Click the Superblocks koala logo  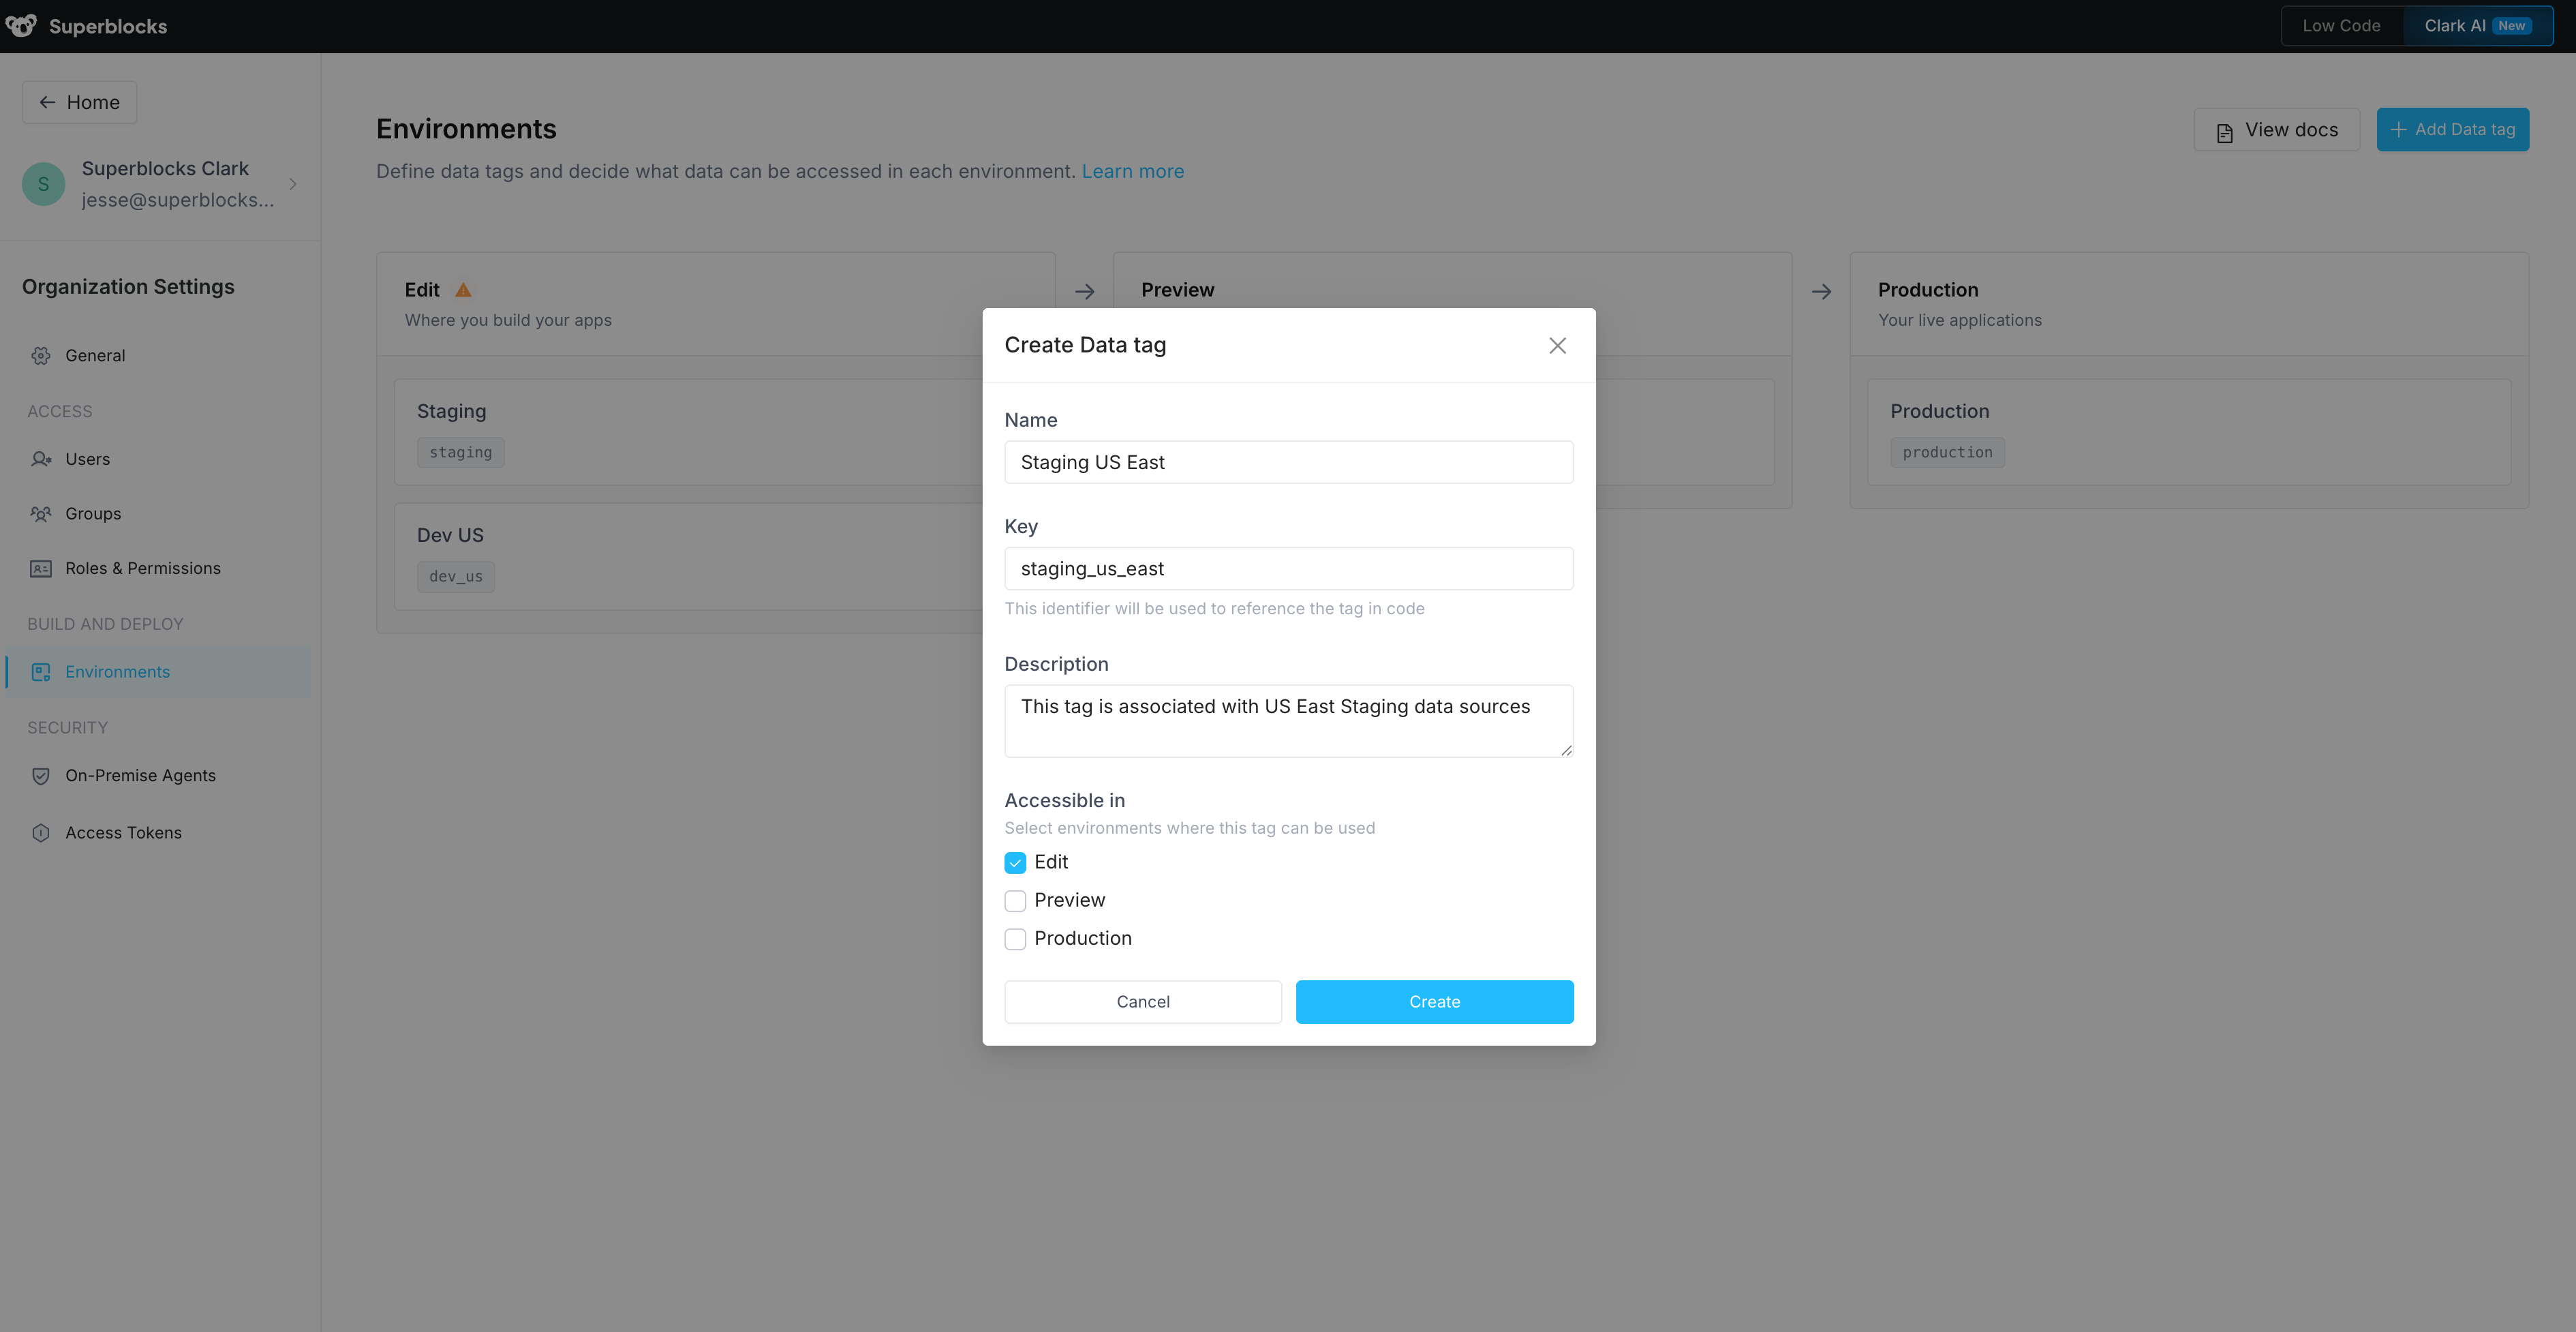(21, 26)
